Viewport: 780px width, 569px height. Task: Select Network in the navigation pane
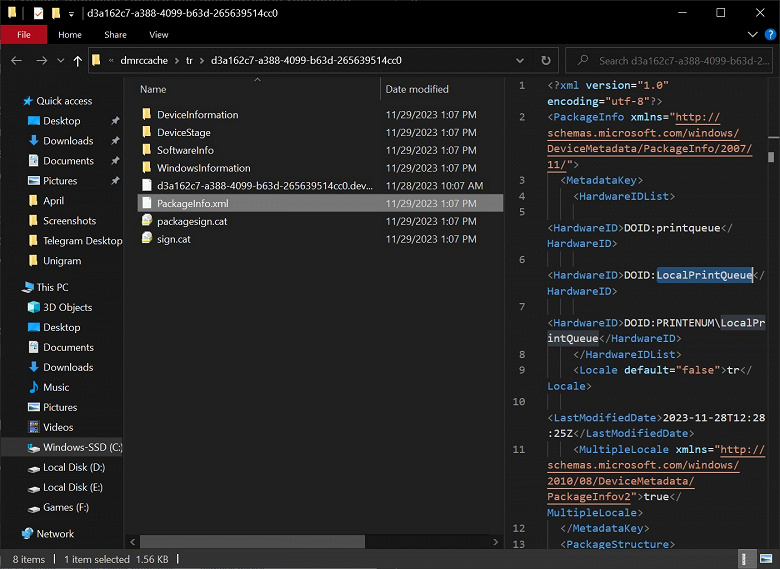pos(55,534)
